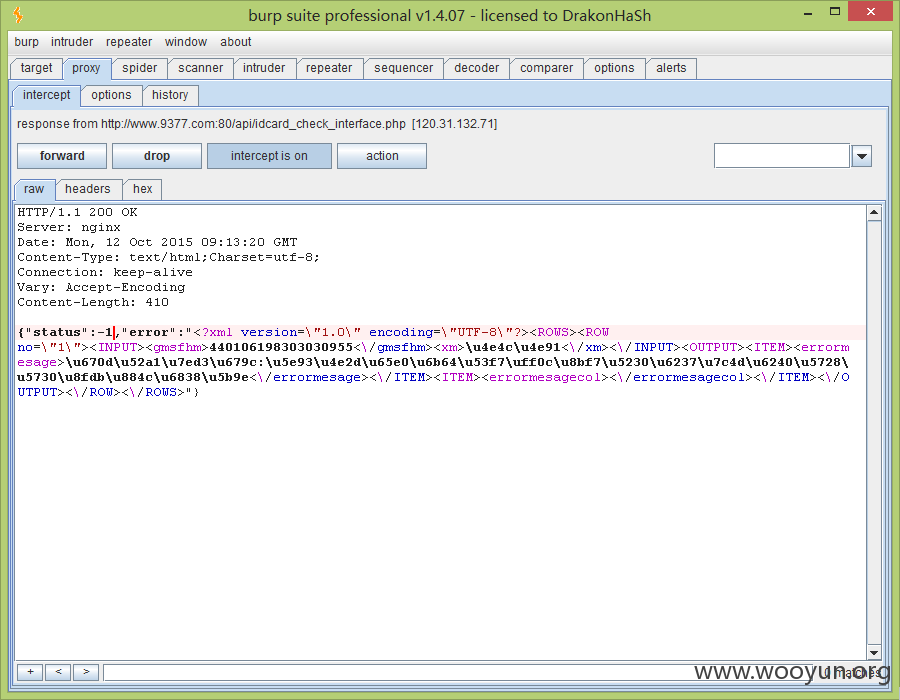This screenshot has height=700, width=900.
Task: Click the search text field at bottom
Action: tap(459, 672)
